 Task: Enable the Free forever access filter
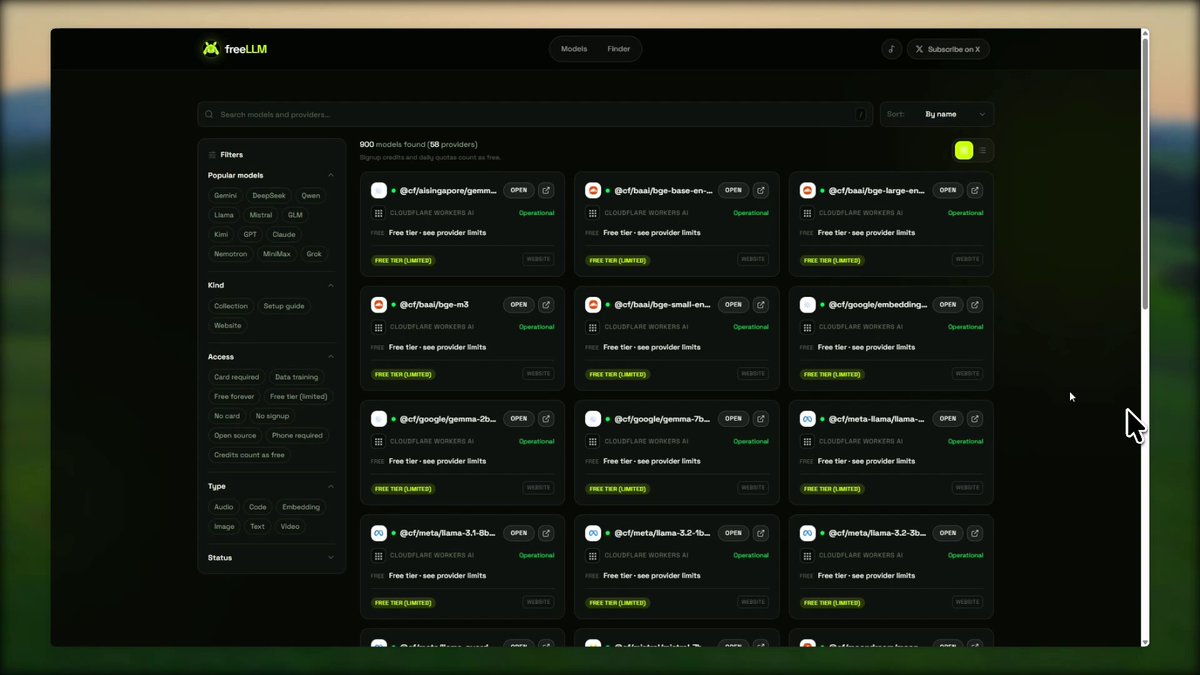(x=234, y=397)
